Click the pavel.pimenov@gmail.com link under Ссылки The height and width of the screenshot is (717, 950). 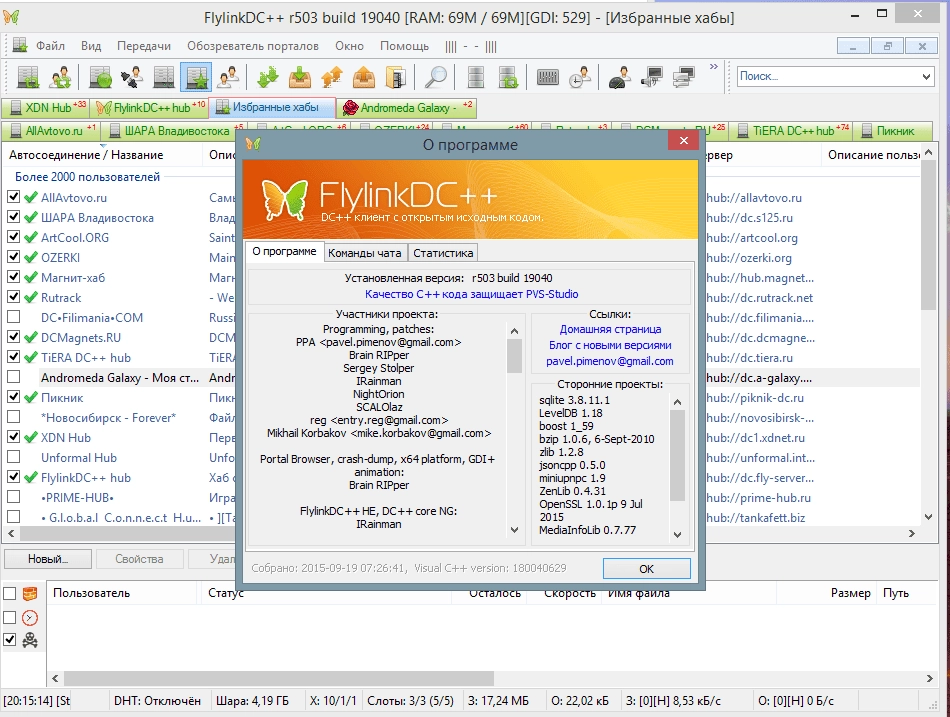pyautogui.click(x=610, y=361)
